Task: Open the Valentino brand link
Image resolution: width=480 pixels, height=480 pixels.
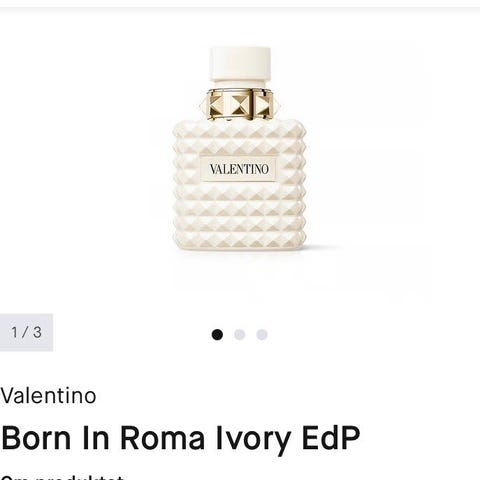Action: click(48, 396)
